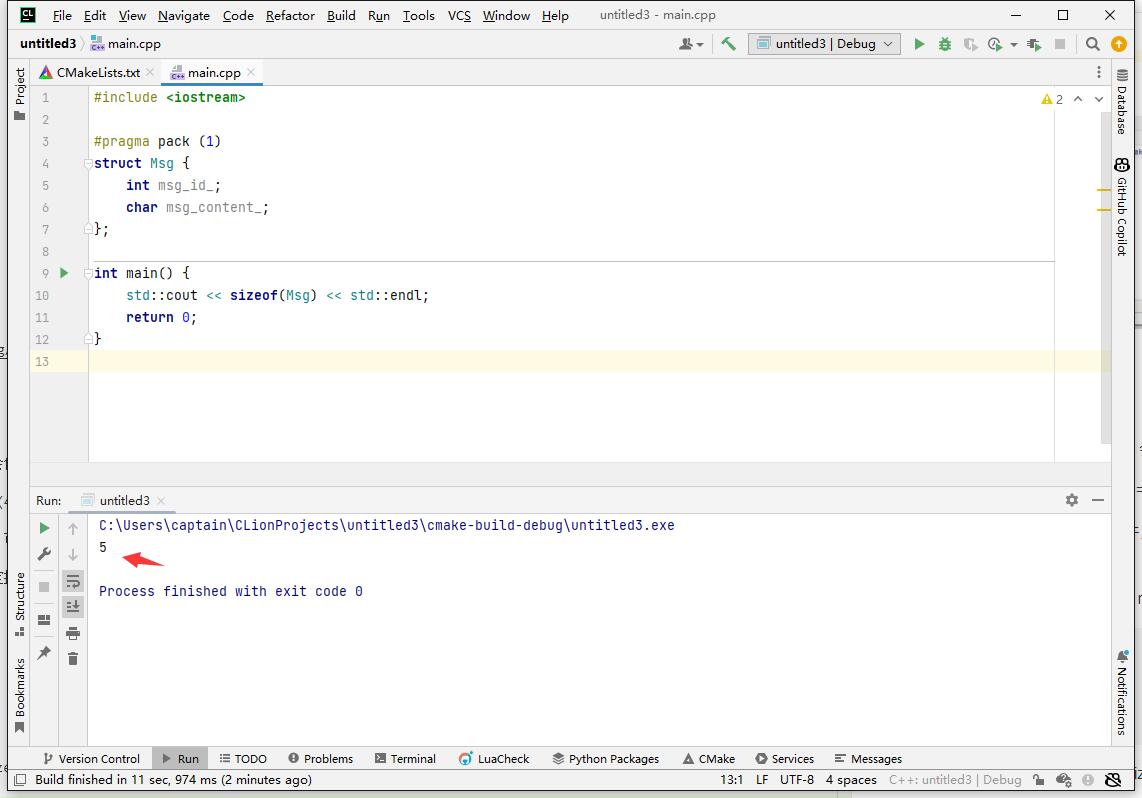The image size is (1142, 798).
Task: Open the File menu
Action: [x=62, y=15]
